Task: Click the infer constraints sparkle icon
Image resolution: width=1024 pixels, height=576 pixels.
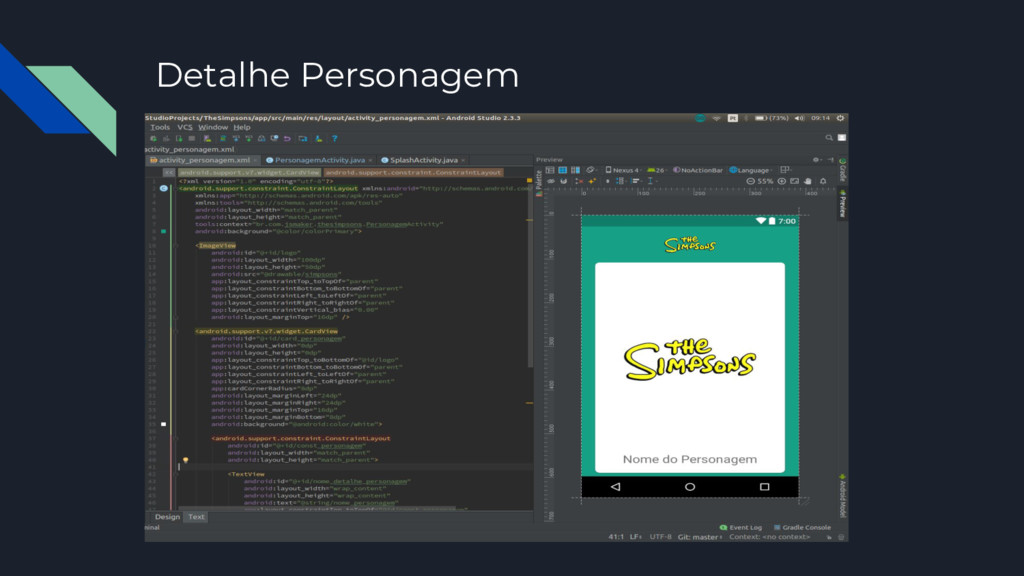Action: (592, 181)
